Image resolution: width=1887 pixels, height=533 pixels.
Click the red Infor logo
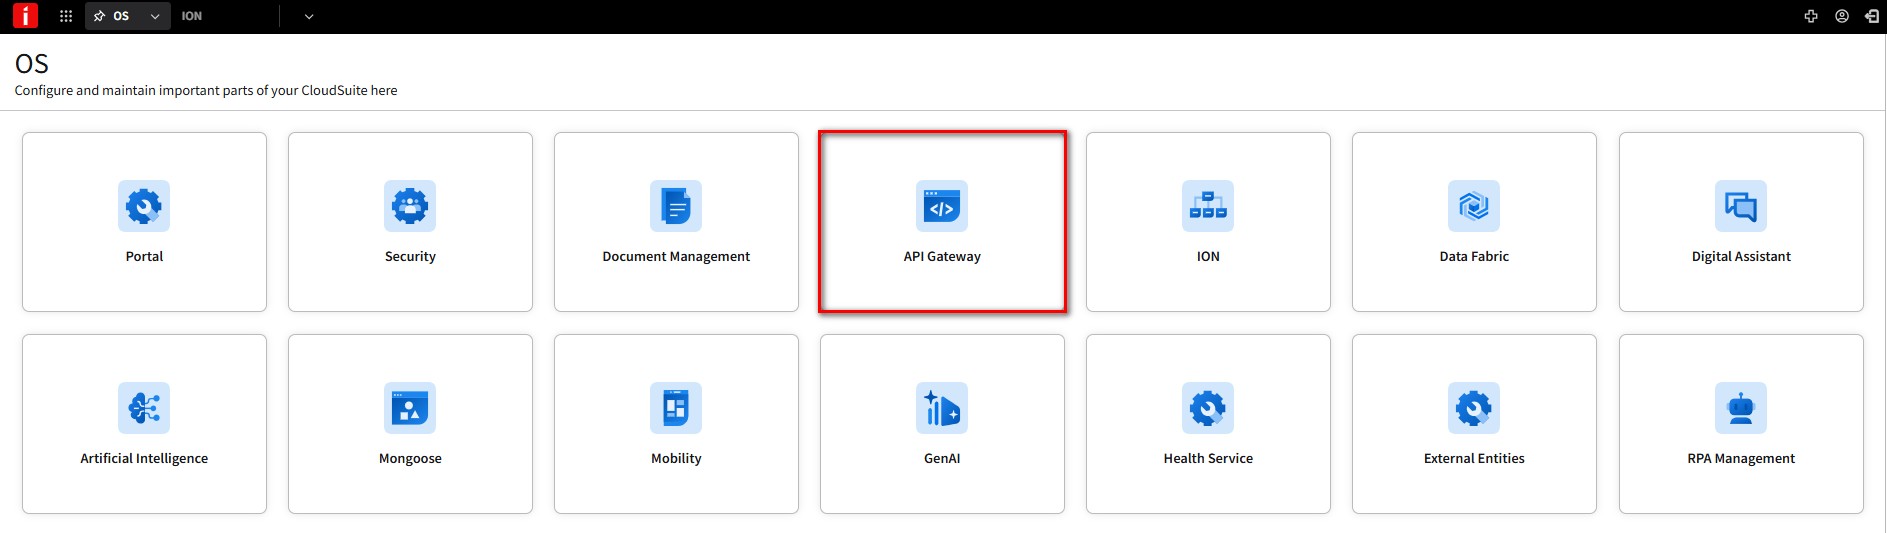25,16
